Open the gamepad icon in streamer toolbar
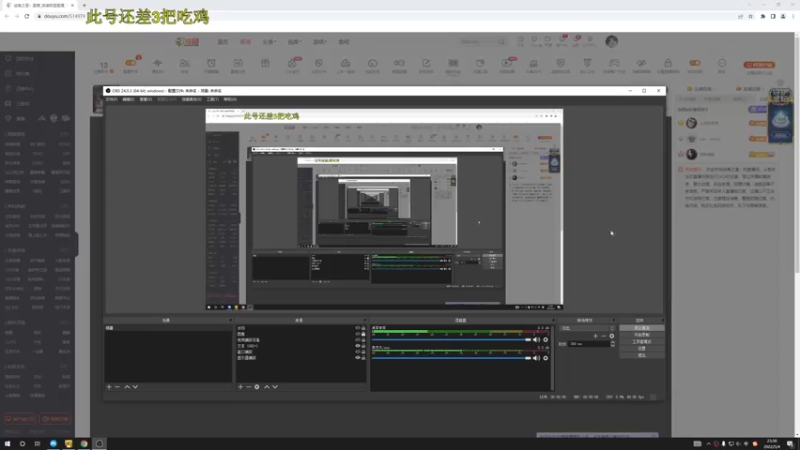 point(614,63)
